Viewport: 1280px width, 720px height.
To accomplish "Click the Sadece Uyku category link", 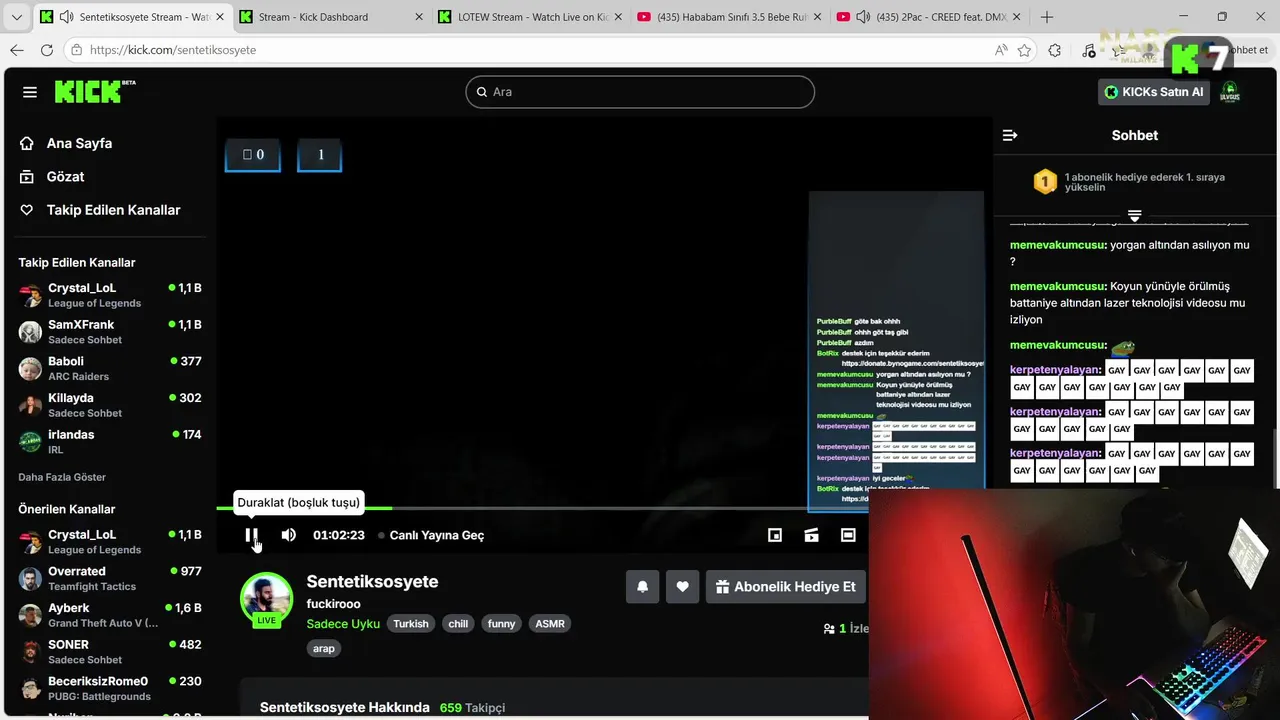I will [343, 623].
